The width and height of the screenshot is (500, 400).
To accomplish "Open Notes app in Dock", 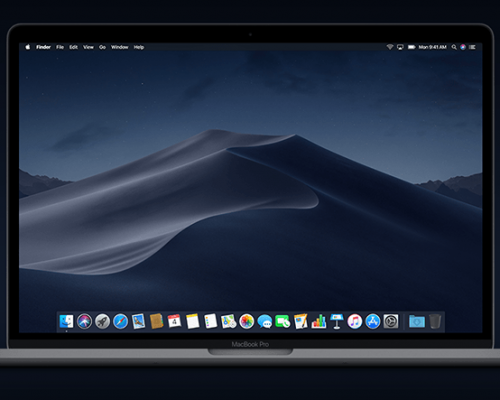I will 192,322.
